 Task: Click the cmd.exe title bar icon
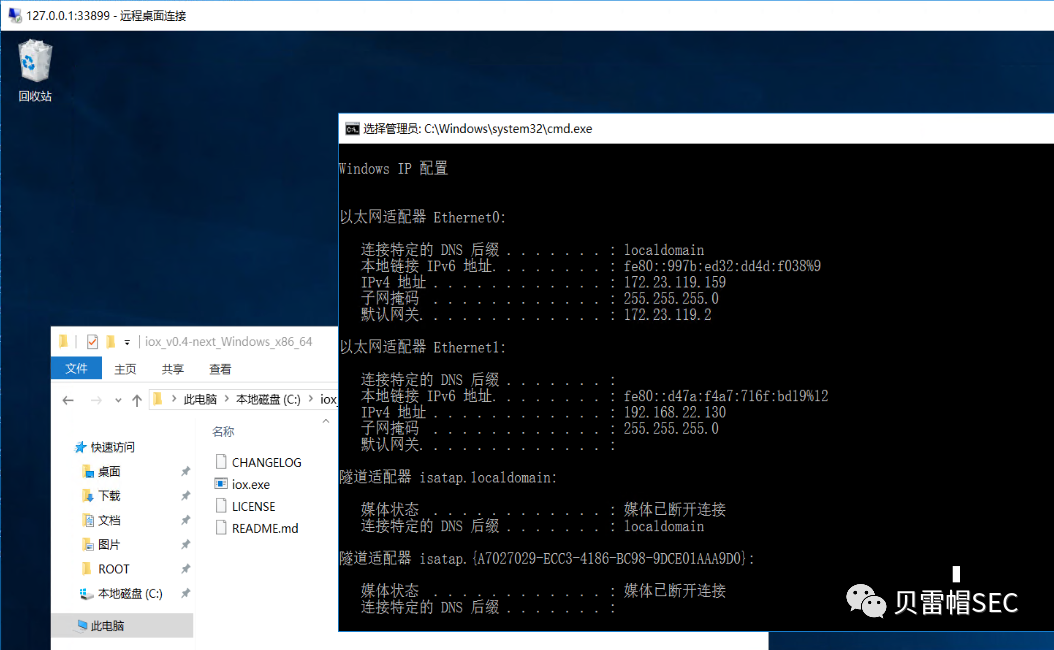352,128
